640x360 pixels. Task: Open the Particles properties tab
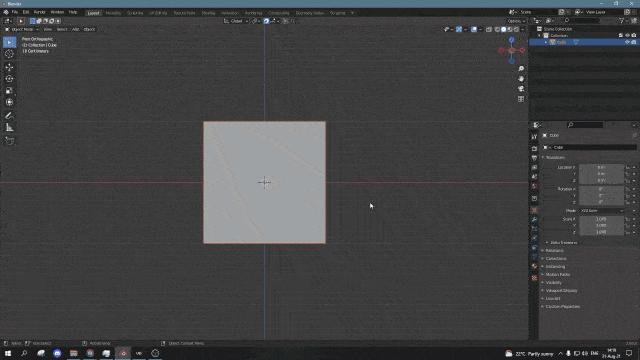click(x=534, y=229)
